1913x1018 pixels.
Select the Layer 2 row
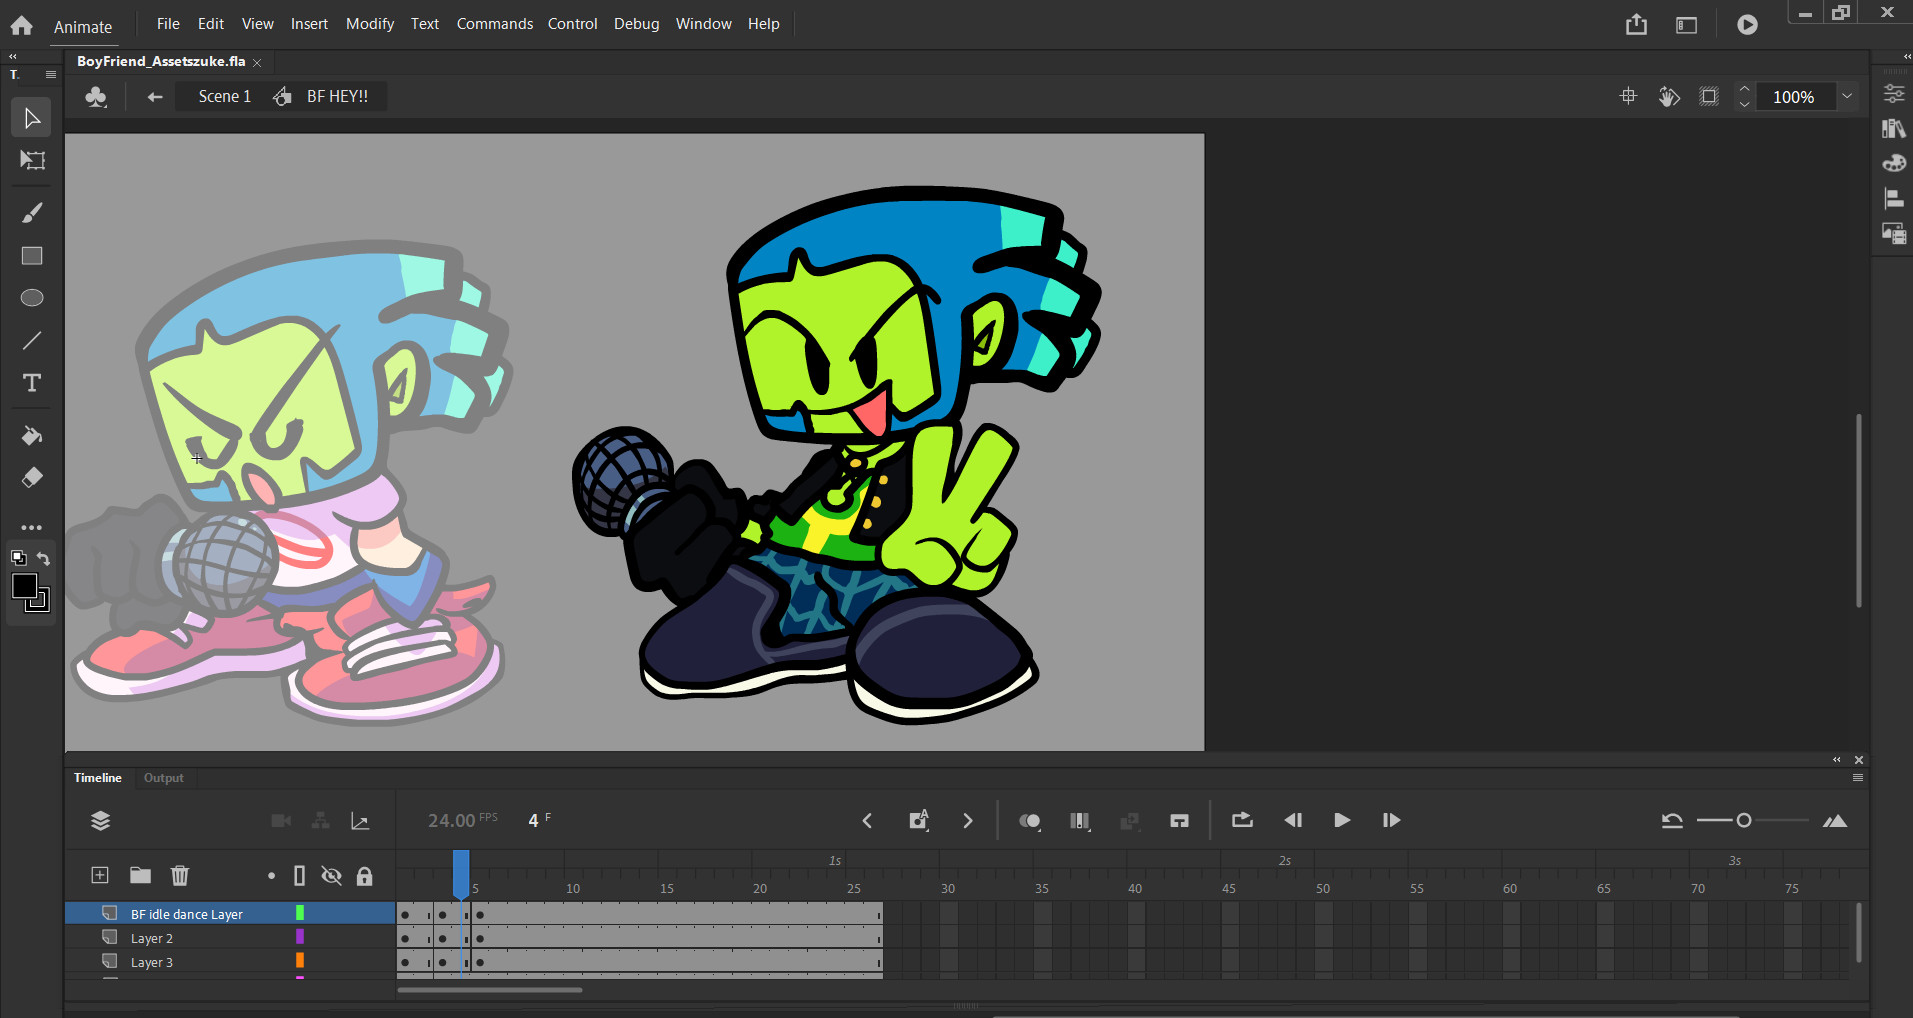tap(231, 938)
